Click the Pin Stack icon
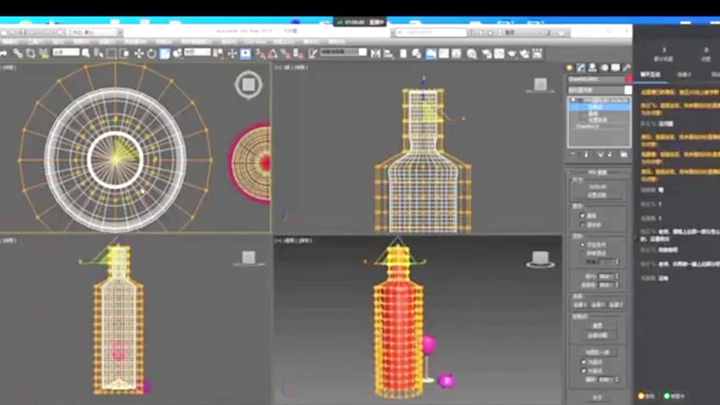720x405 pixels. click(x=574, y=155)
